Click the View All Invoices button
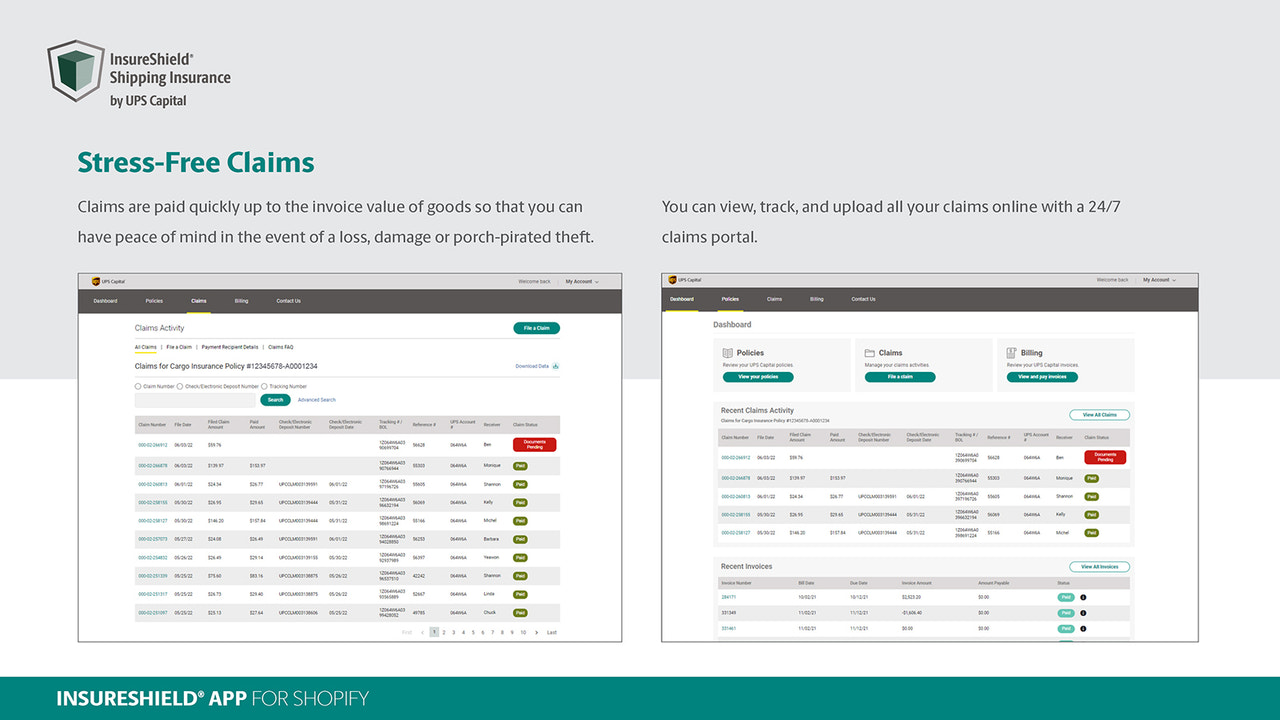The image size is (1280, 720). click(1099, 567)
